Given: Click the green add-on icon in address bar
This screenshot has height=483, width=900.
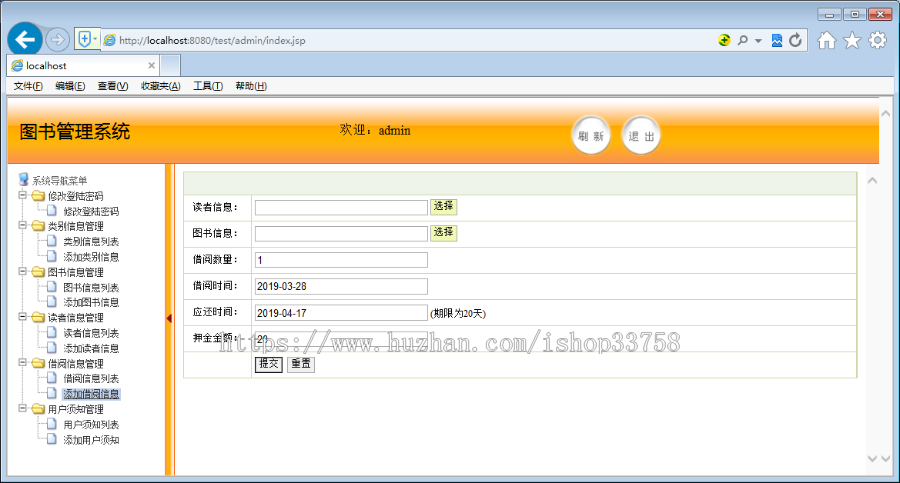Looking at the screenshot, I should pyautogui.click(x=724, y=40).
